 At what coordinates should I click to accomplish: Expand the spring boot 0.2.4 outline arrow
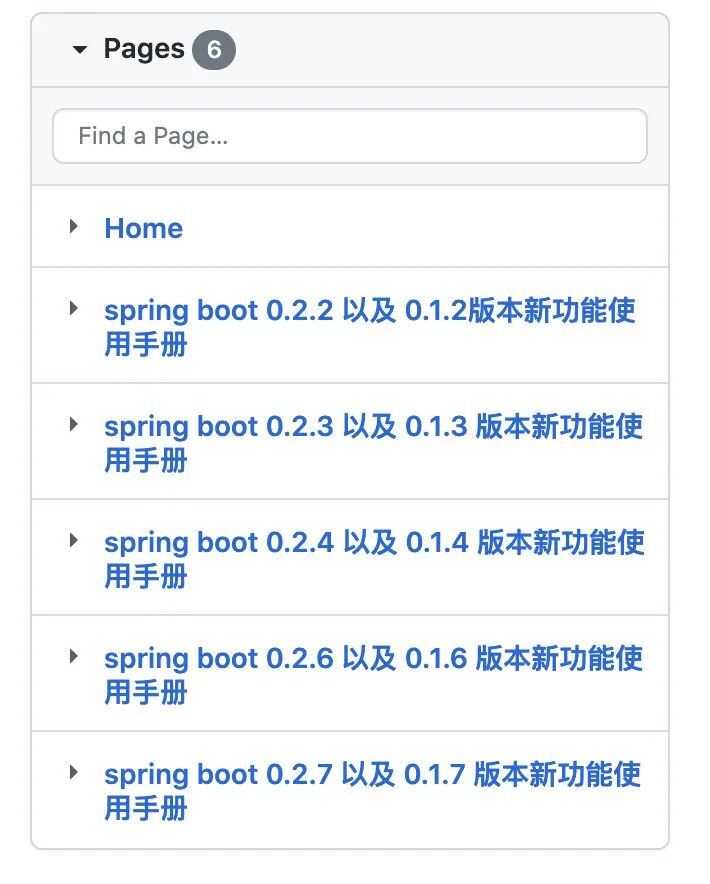click(x=73, y=540)
